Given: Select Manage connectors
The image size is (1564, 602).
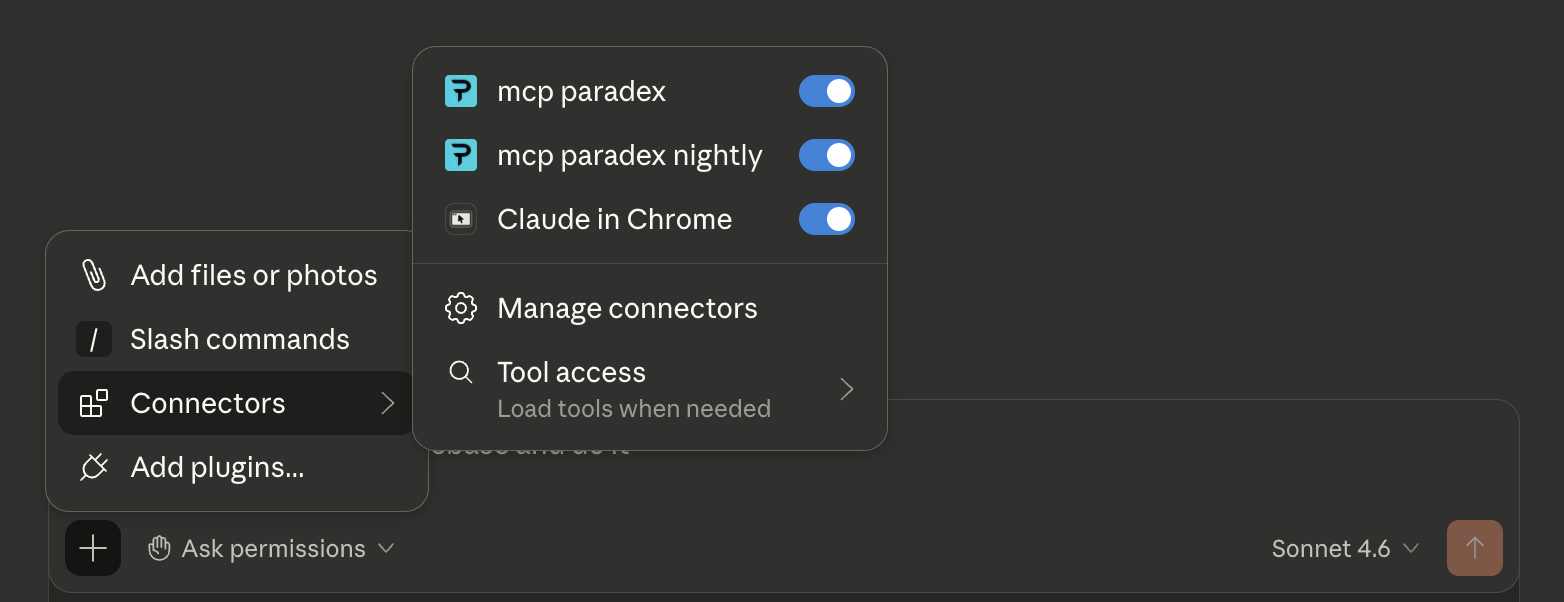Looking at the screenshot, I should [627, 307].
